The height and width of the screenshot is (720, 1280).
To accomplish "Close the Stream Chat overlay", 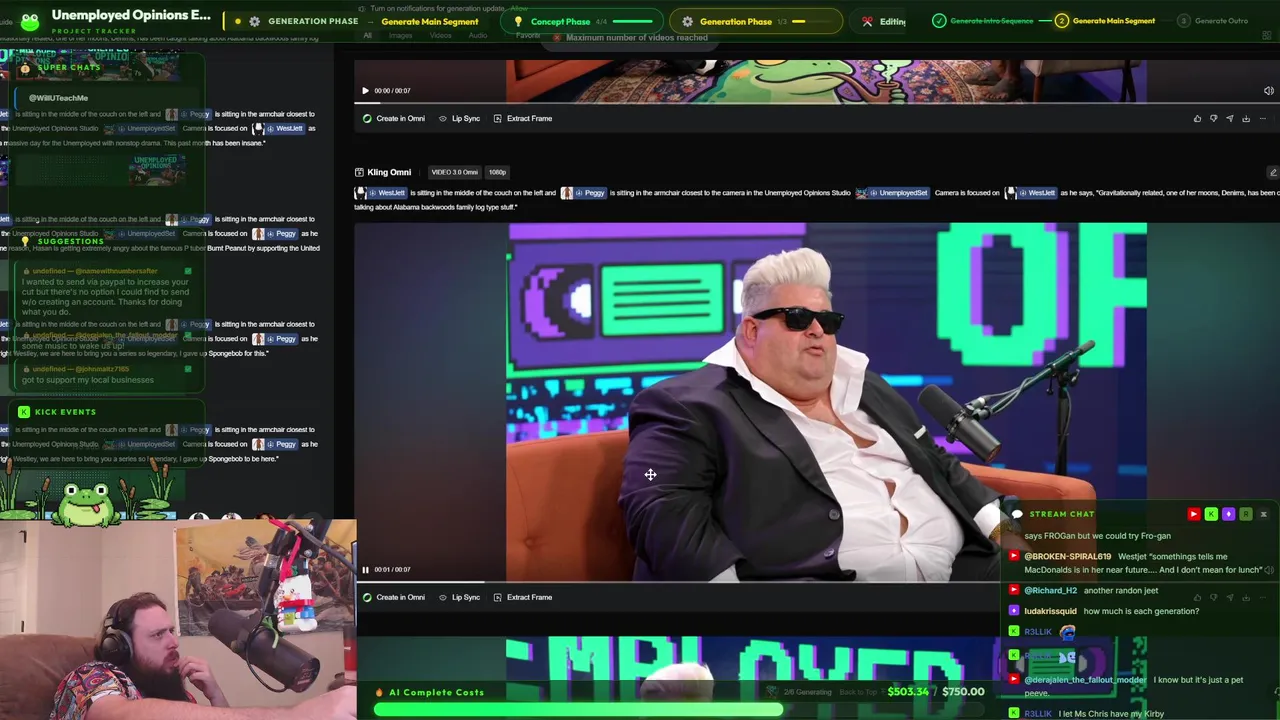I will pyautogui.click(x=1263, y=514).
